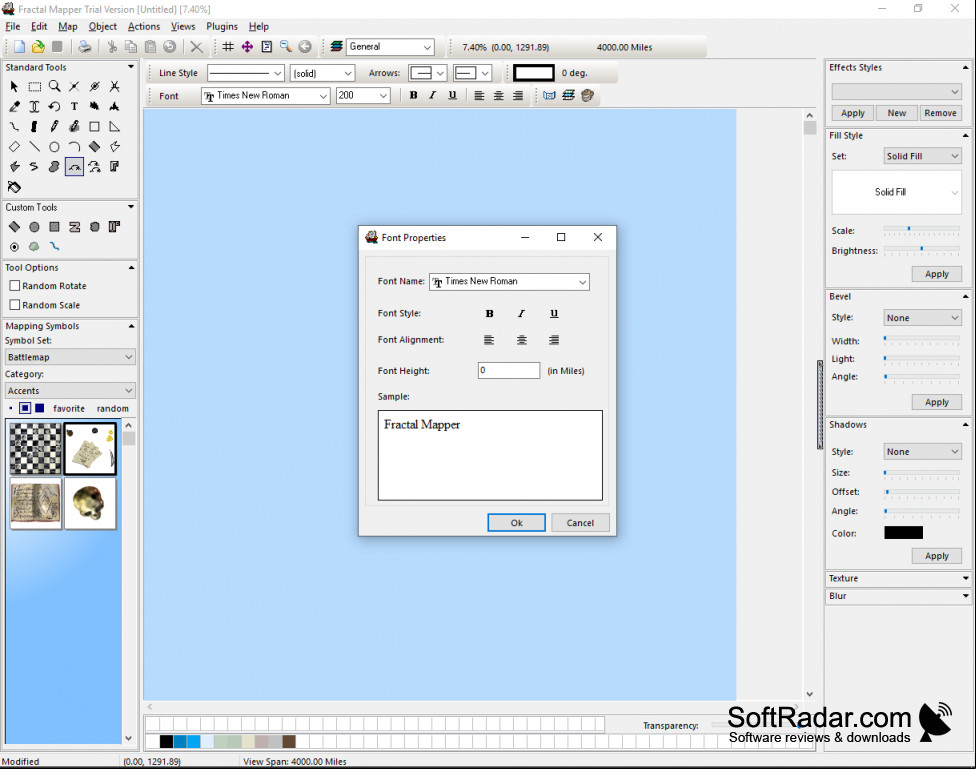976x769 pixels.
Task: Select the dashed rectangle selection tool
Action: pos(34,87)
